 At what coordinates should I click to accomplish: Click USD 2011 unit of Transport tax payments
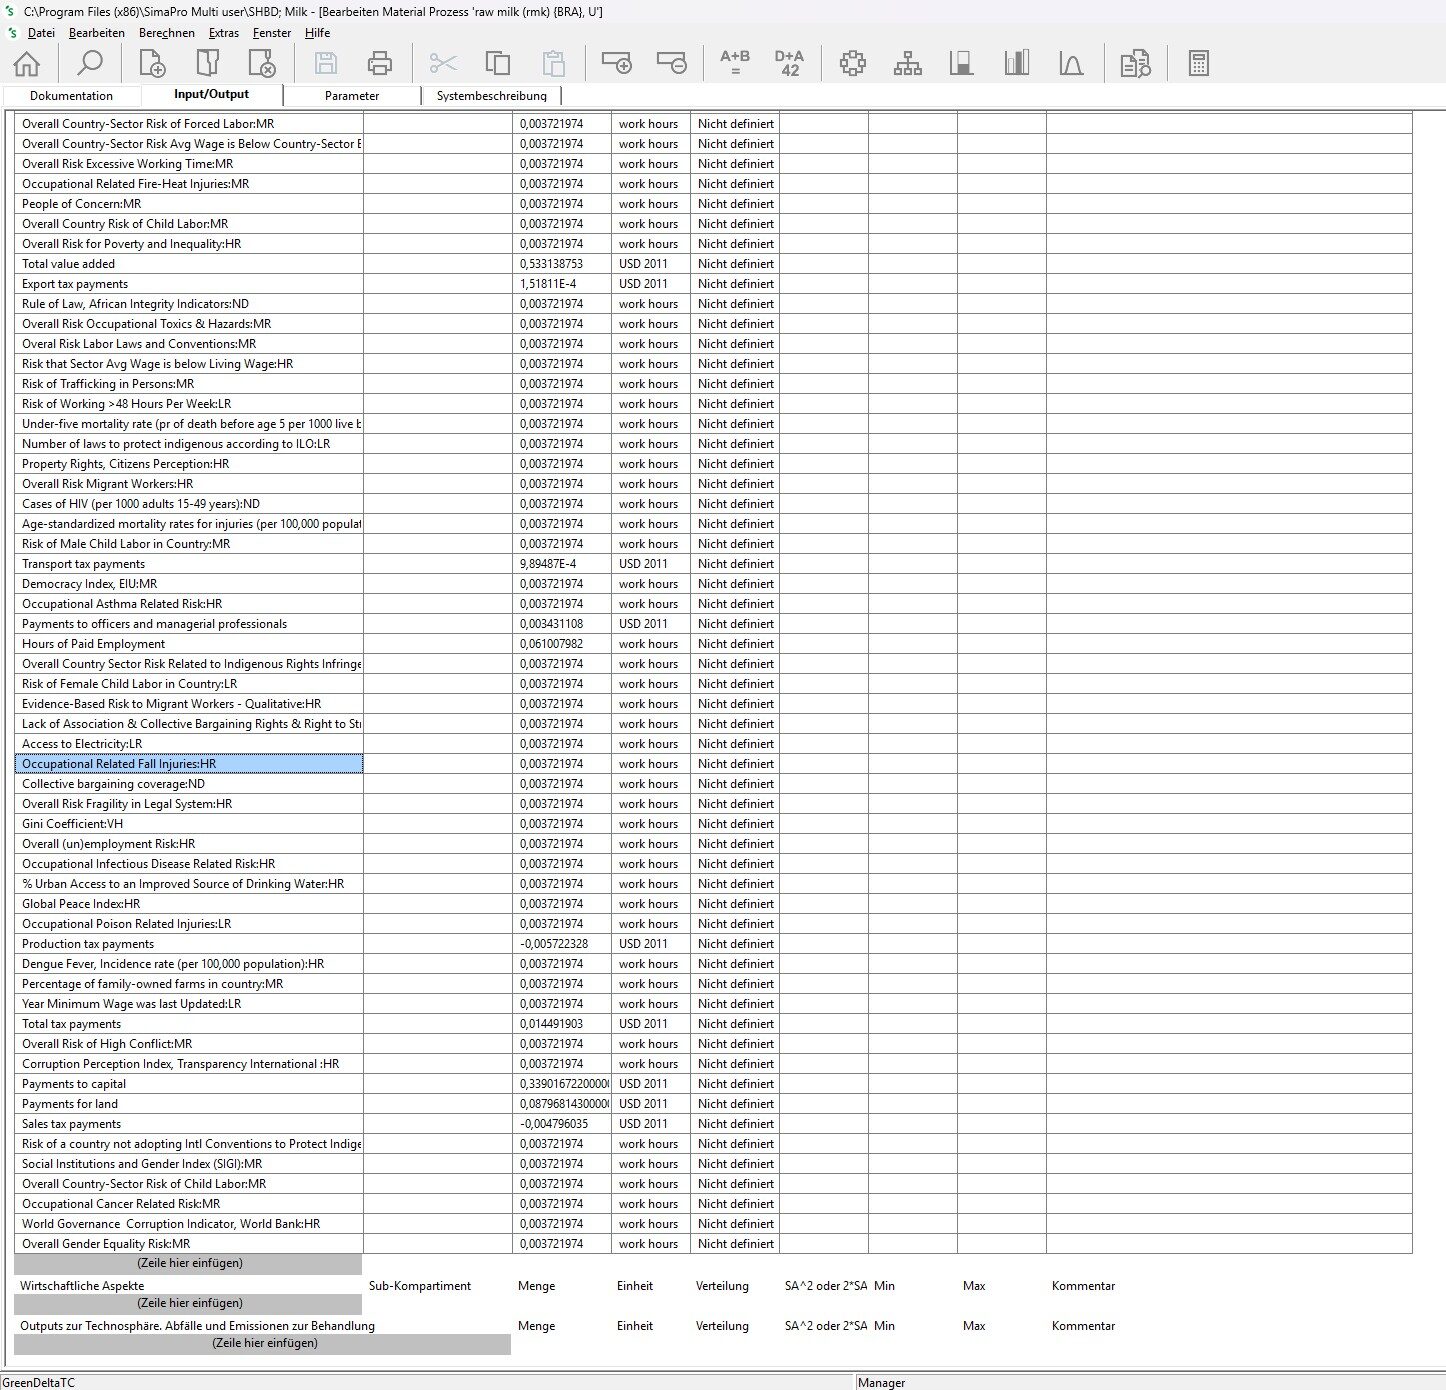651,564
